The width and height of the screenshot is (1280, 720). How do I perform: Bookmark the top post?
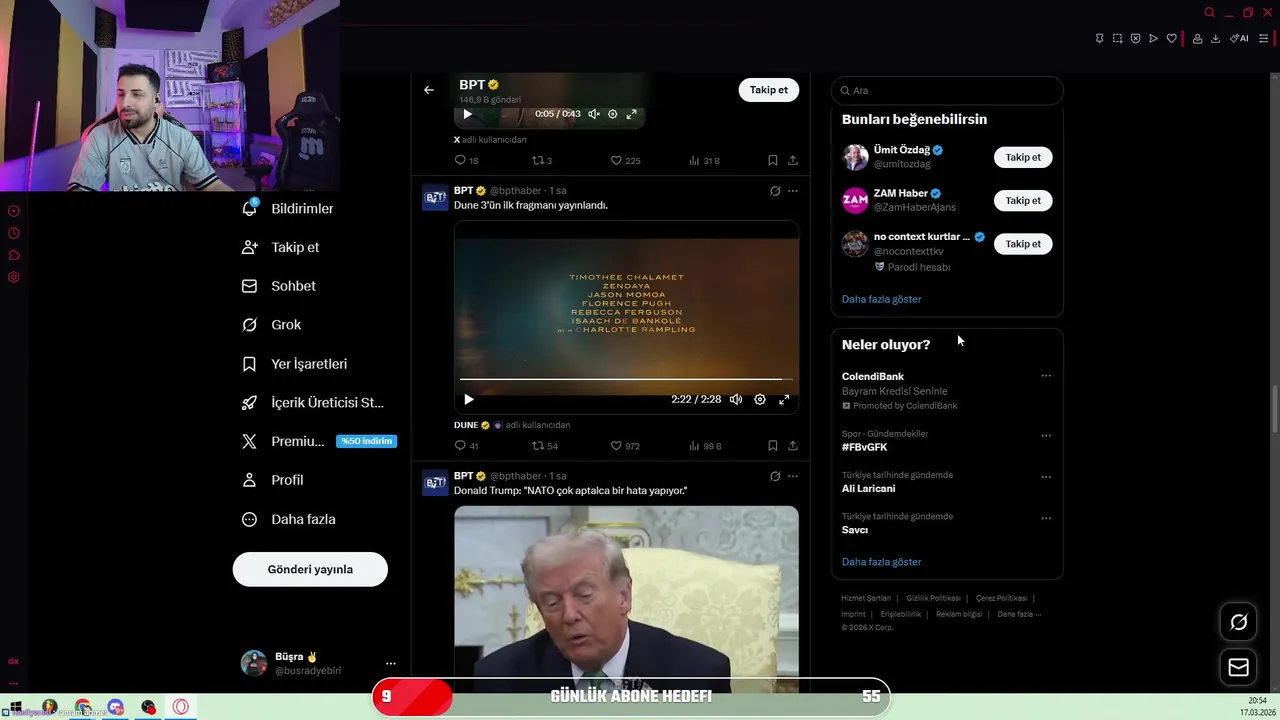773,160
